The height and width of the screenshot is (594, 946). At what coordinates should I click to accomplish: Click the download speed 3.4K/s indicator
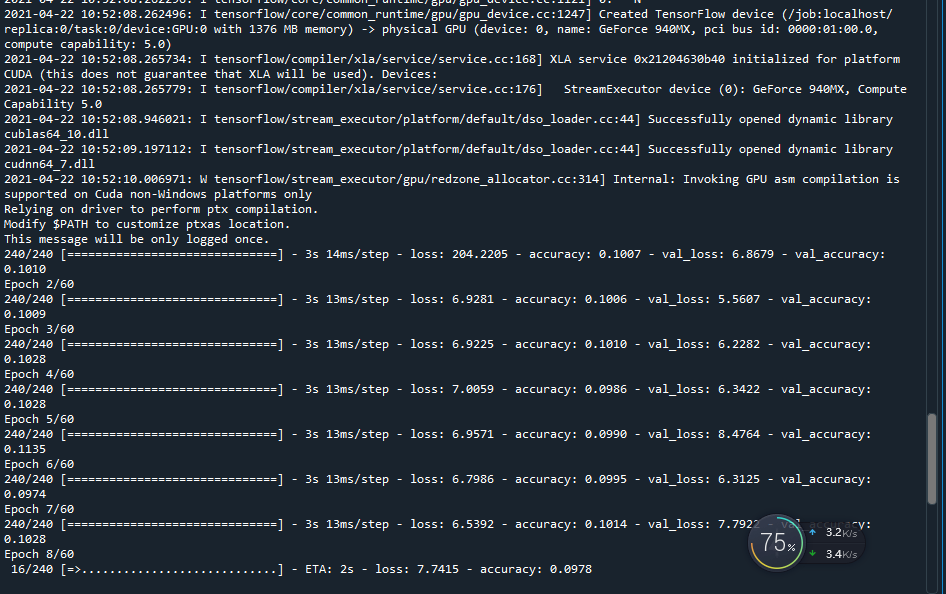pos(834,554)
